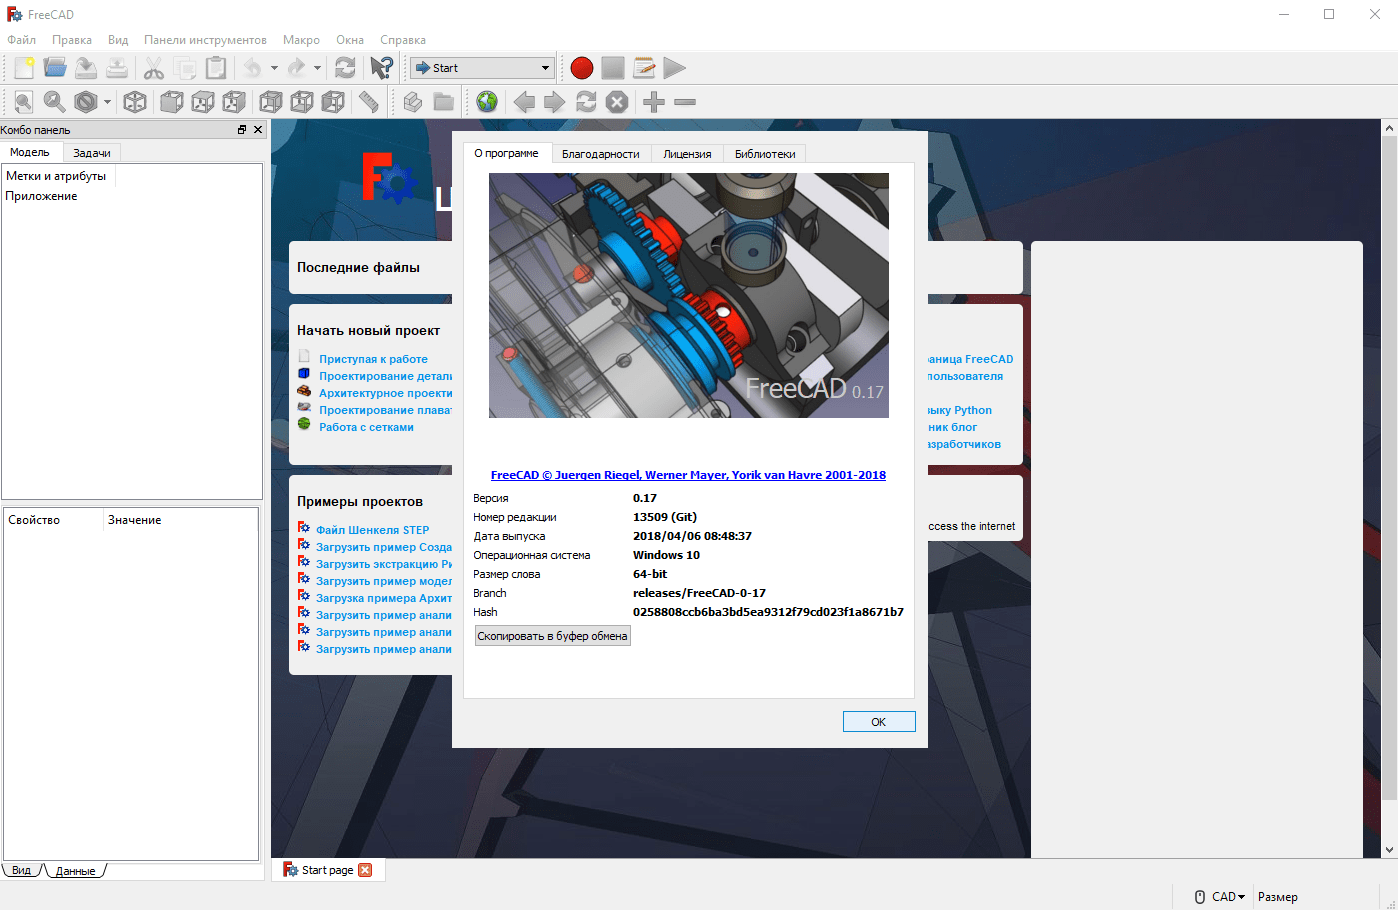Switch to the right view cube icon
Viewport: 1398px width, 910px height.
[233, 102]
